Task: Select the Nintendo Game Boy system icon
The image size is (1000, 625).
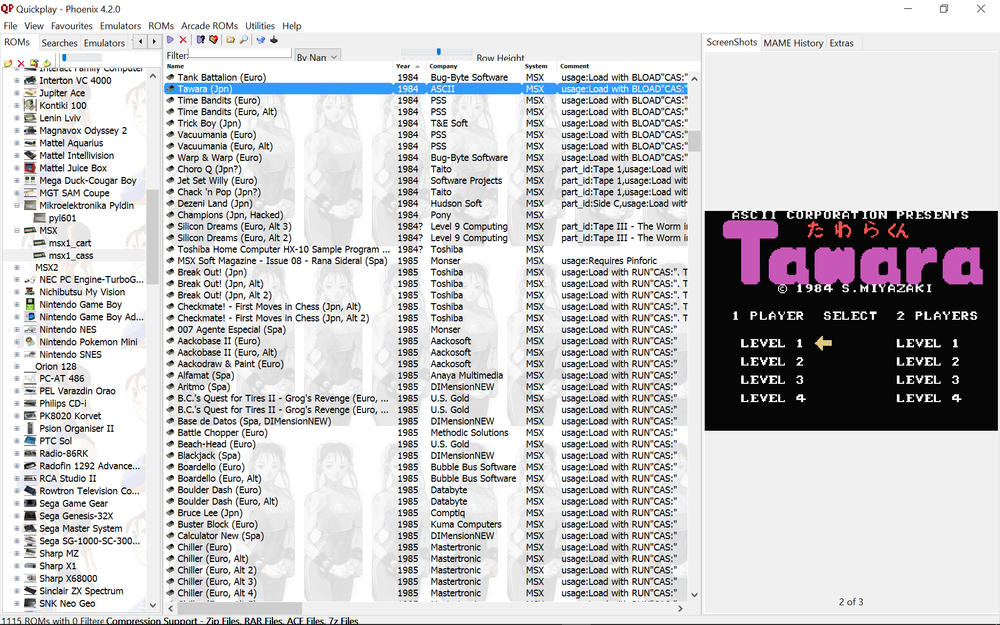Action: tap(31, 305)
